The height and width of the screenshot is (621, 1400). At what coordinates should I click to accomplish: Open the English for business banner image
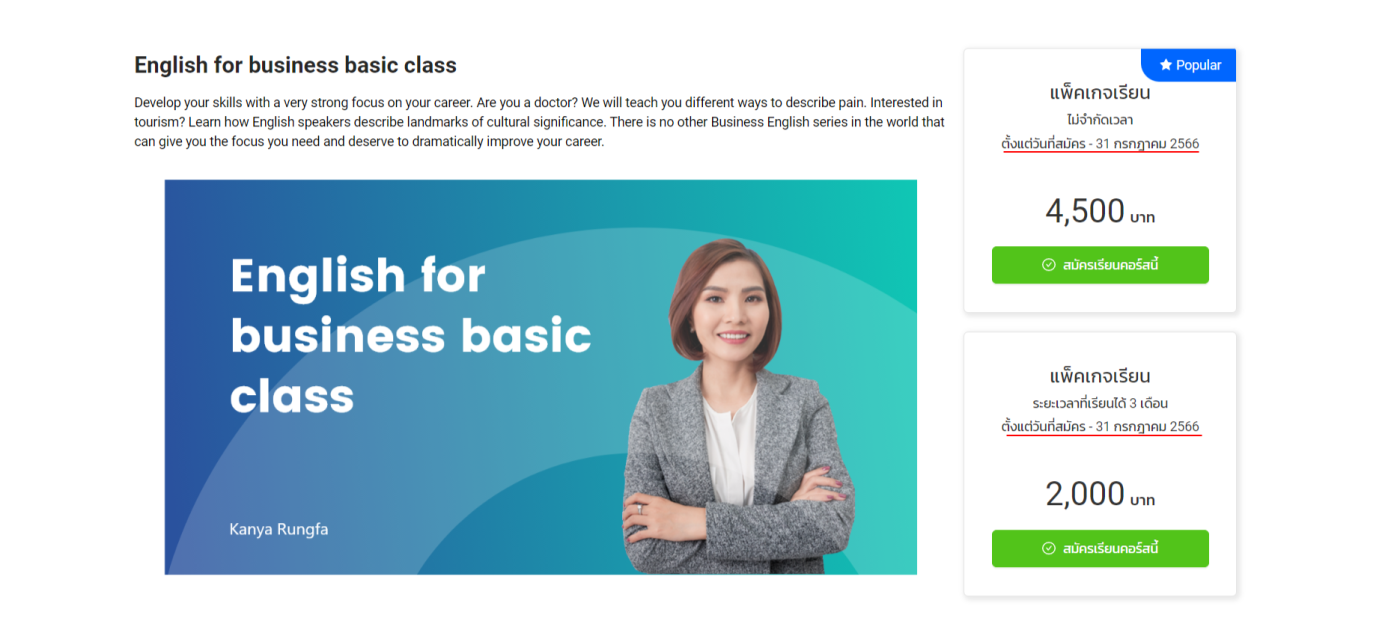[540, 377]
